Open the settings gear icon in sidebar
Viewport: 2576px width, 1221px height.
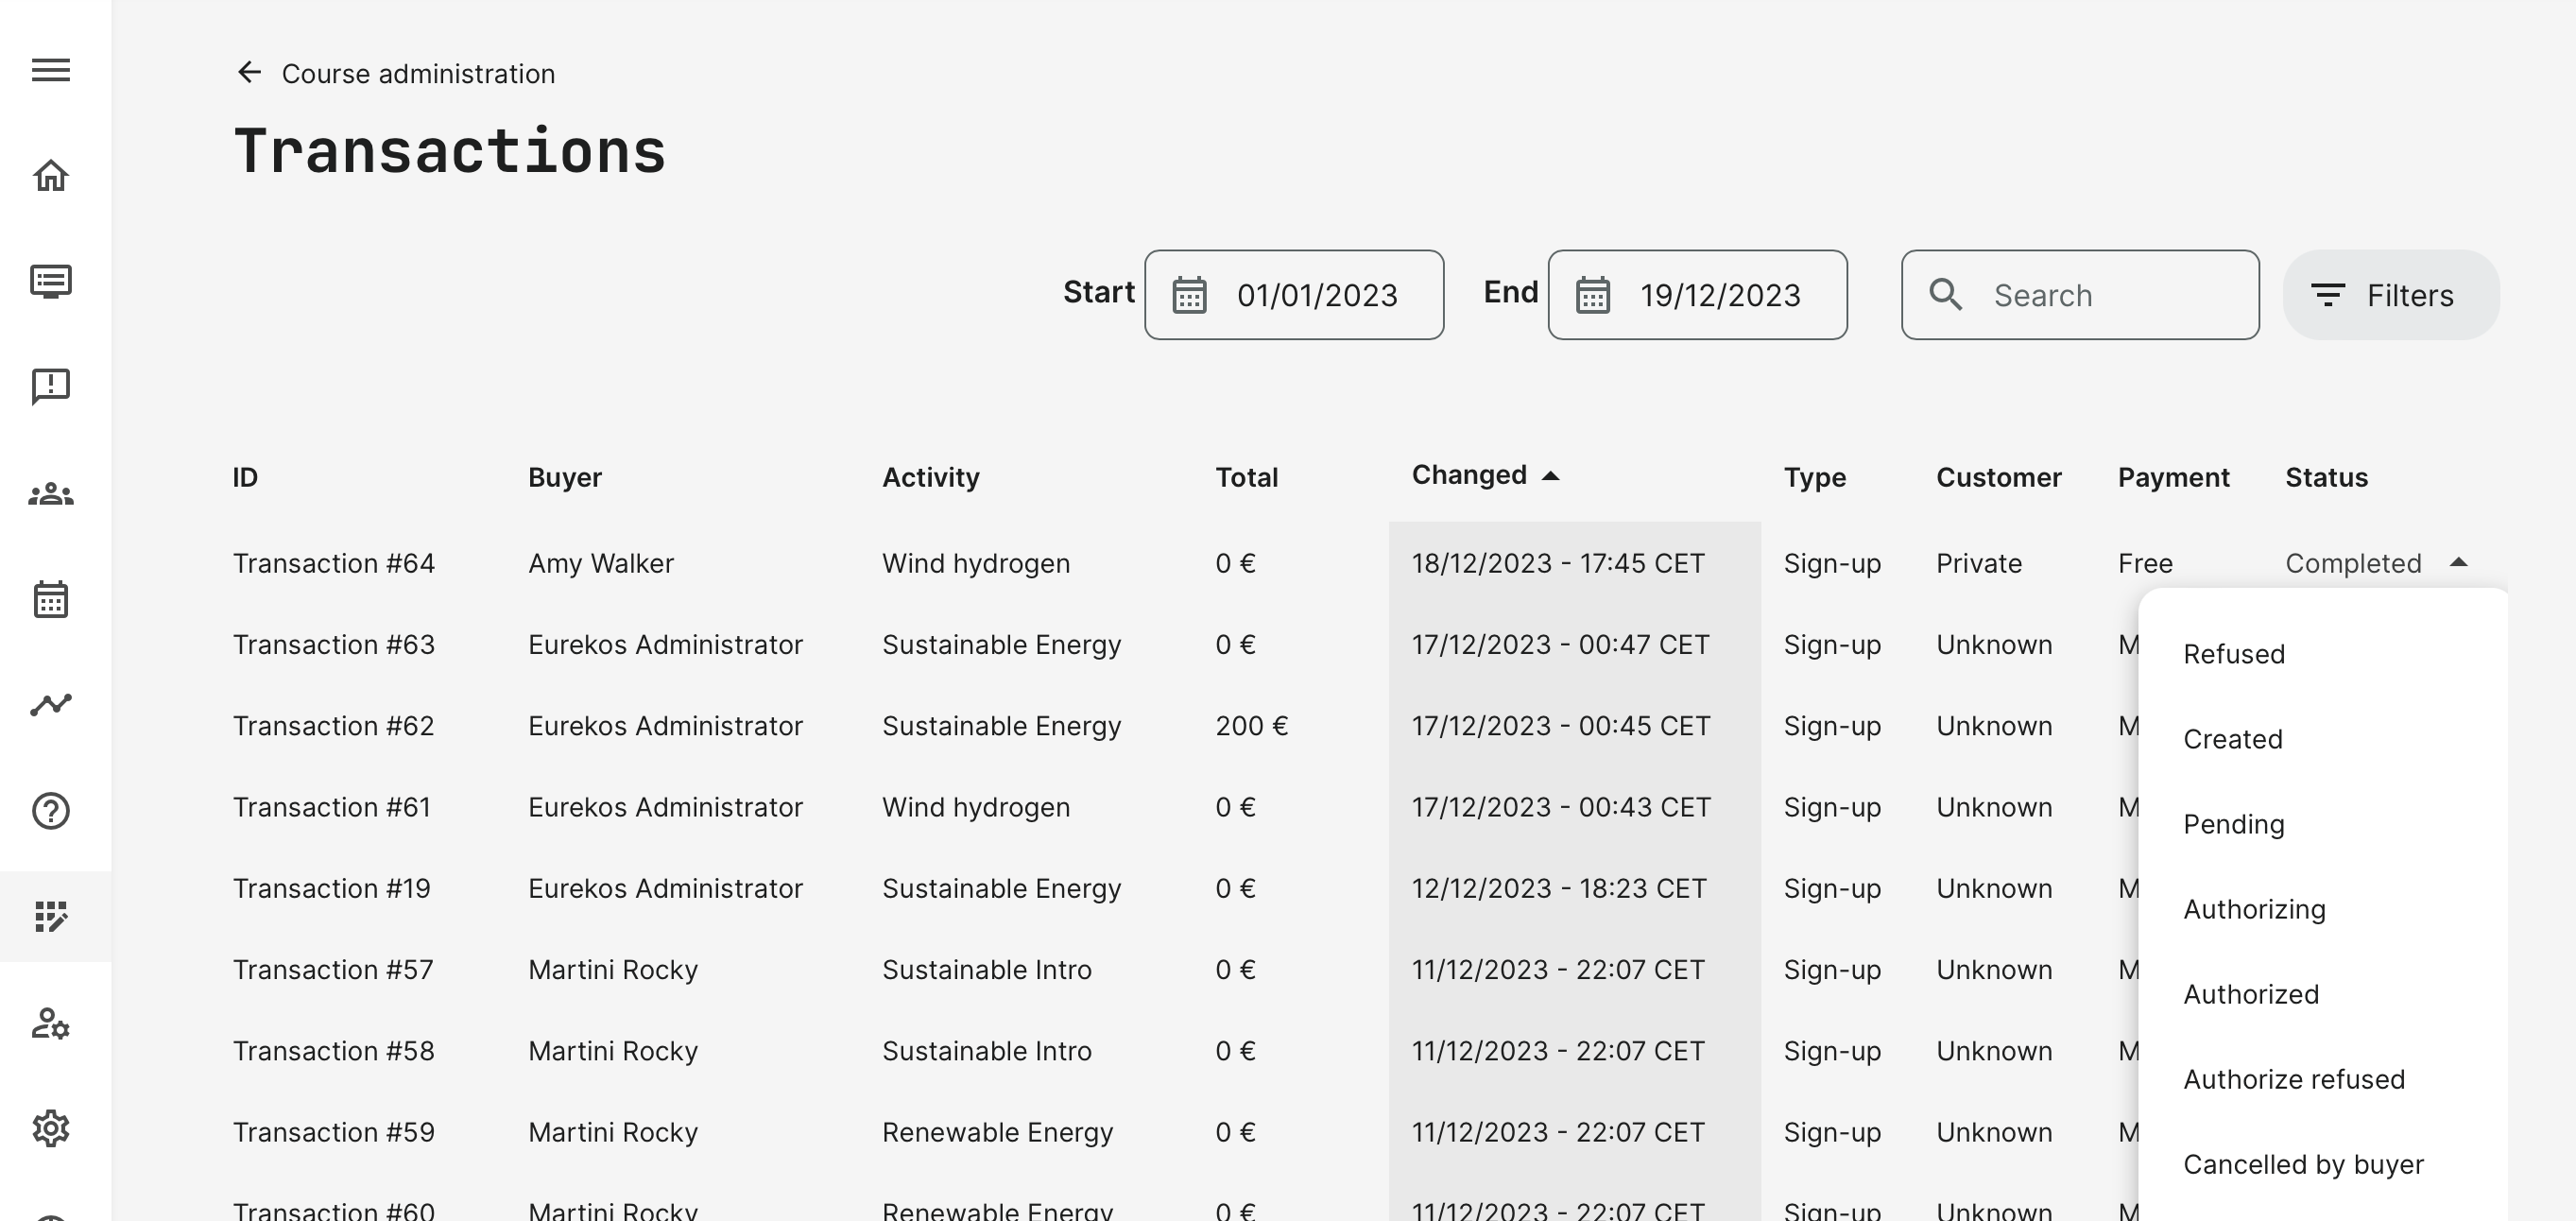(x=51, y=1128)
